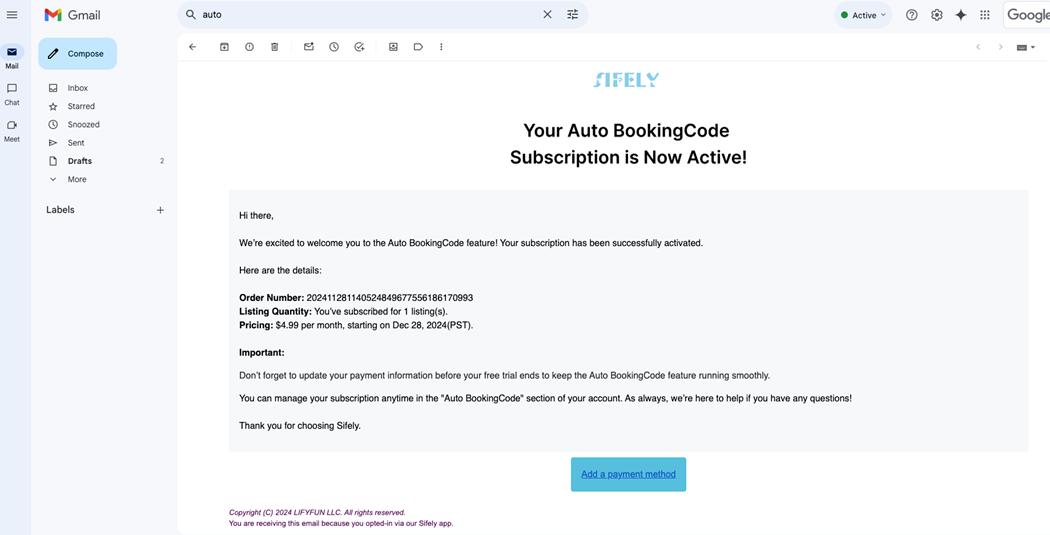Open the Google apps grid

pos(984,15)
